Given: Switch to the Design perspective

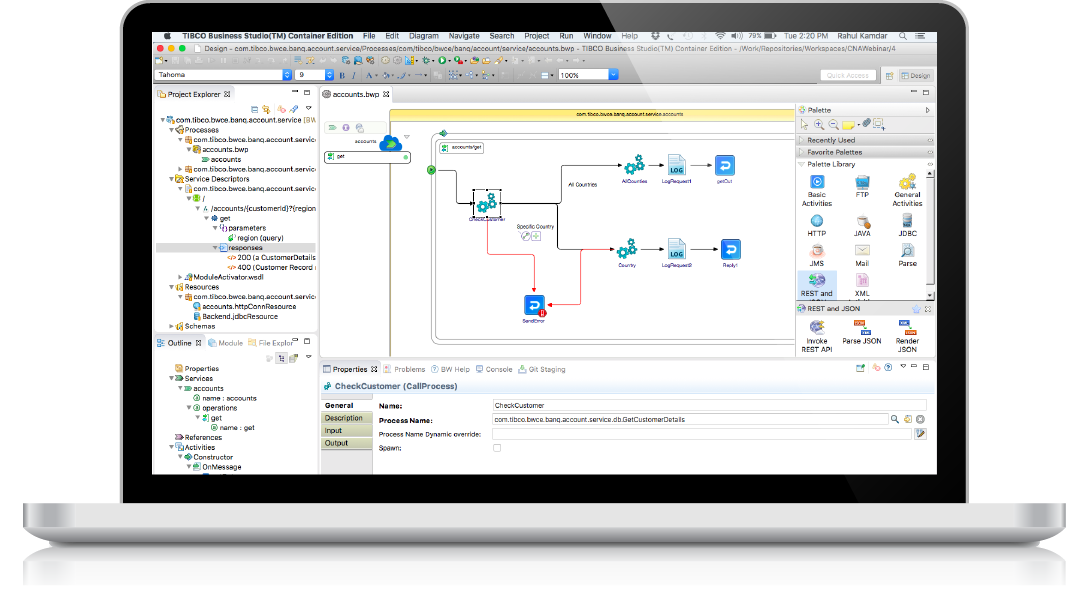Looking at the screenshot, I should (x=916, y=75).
